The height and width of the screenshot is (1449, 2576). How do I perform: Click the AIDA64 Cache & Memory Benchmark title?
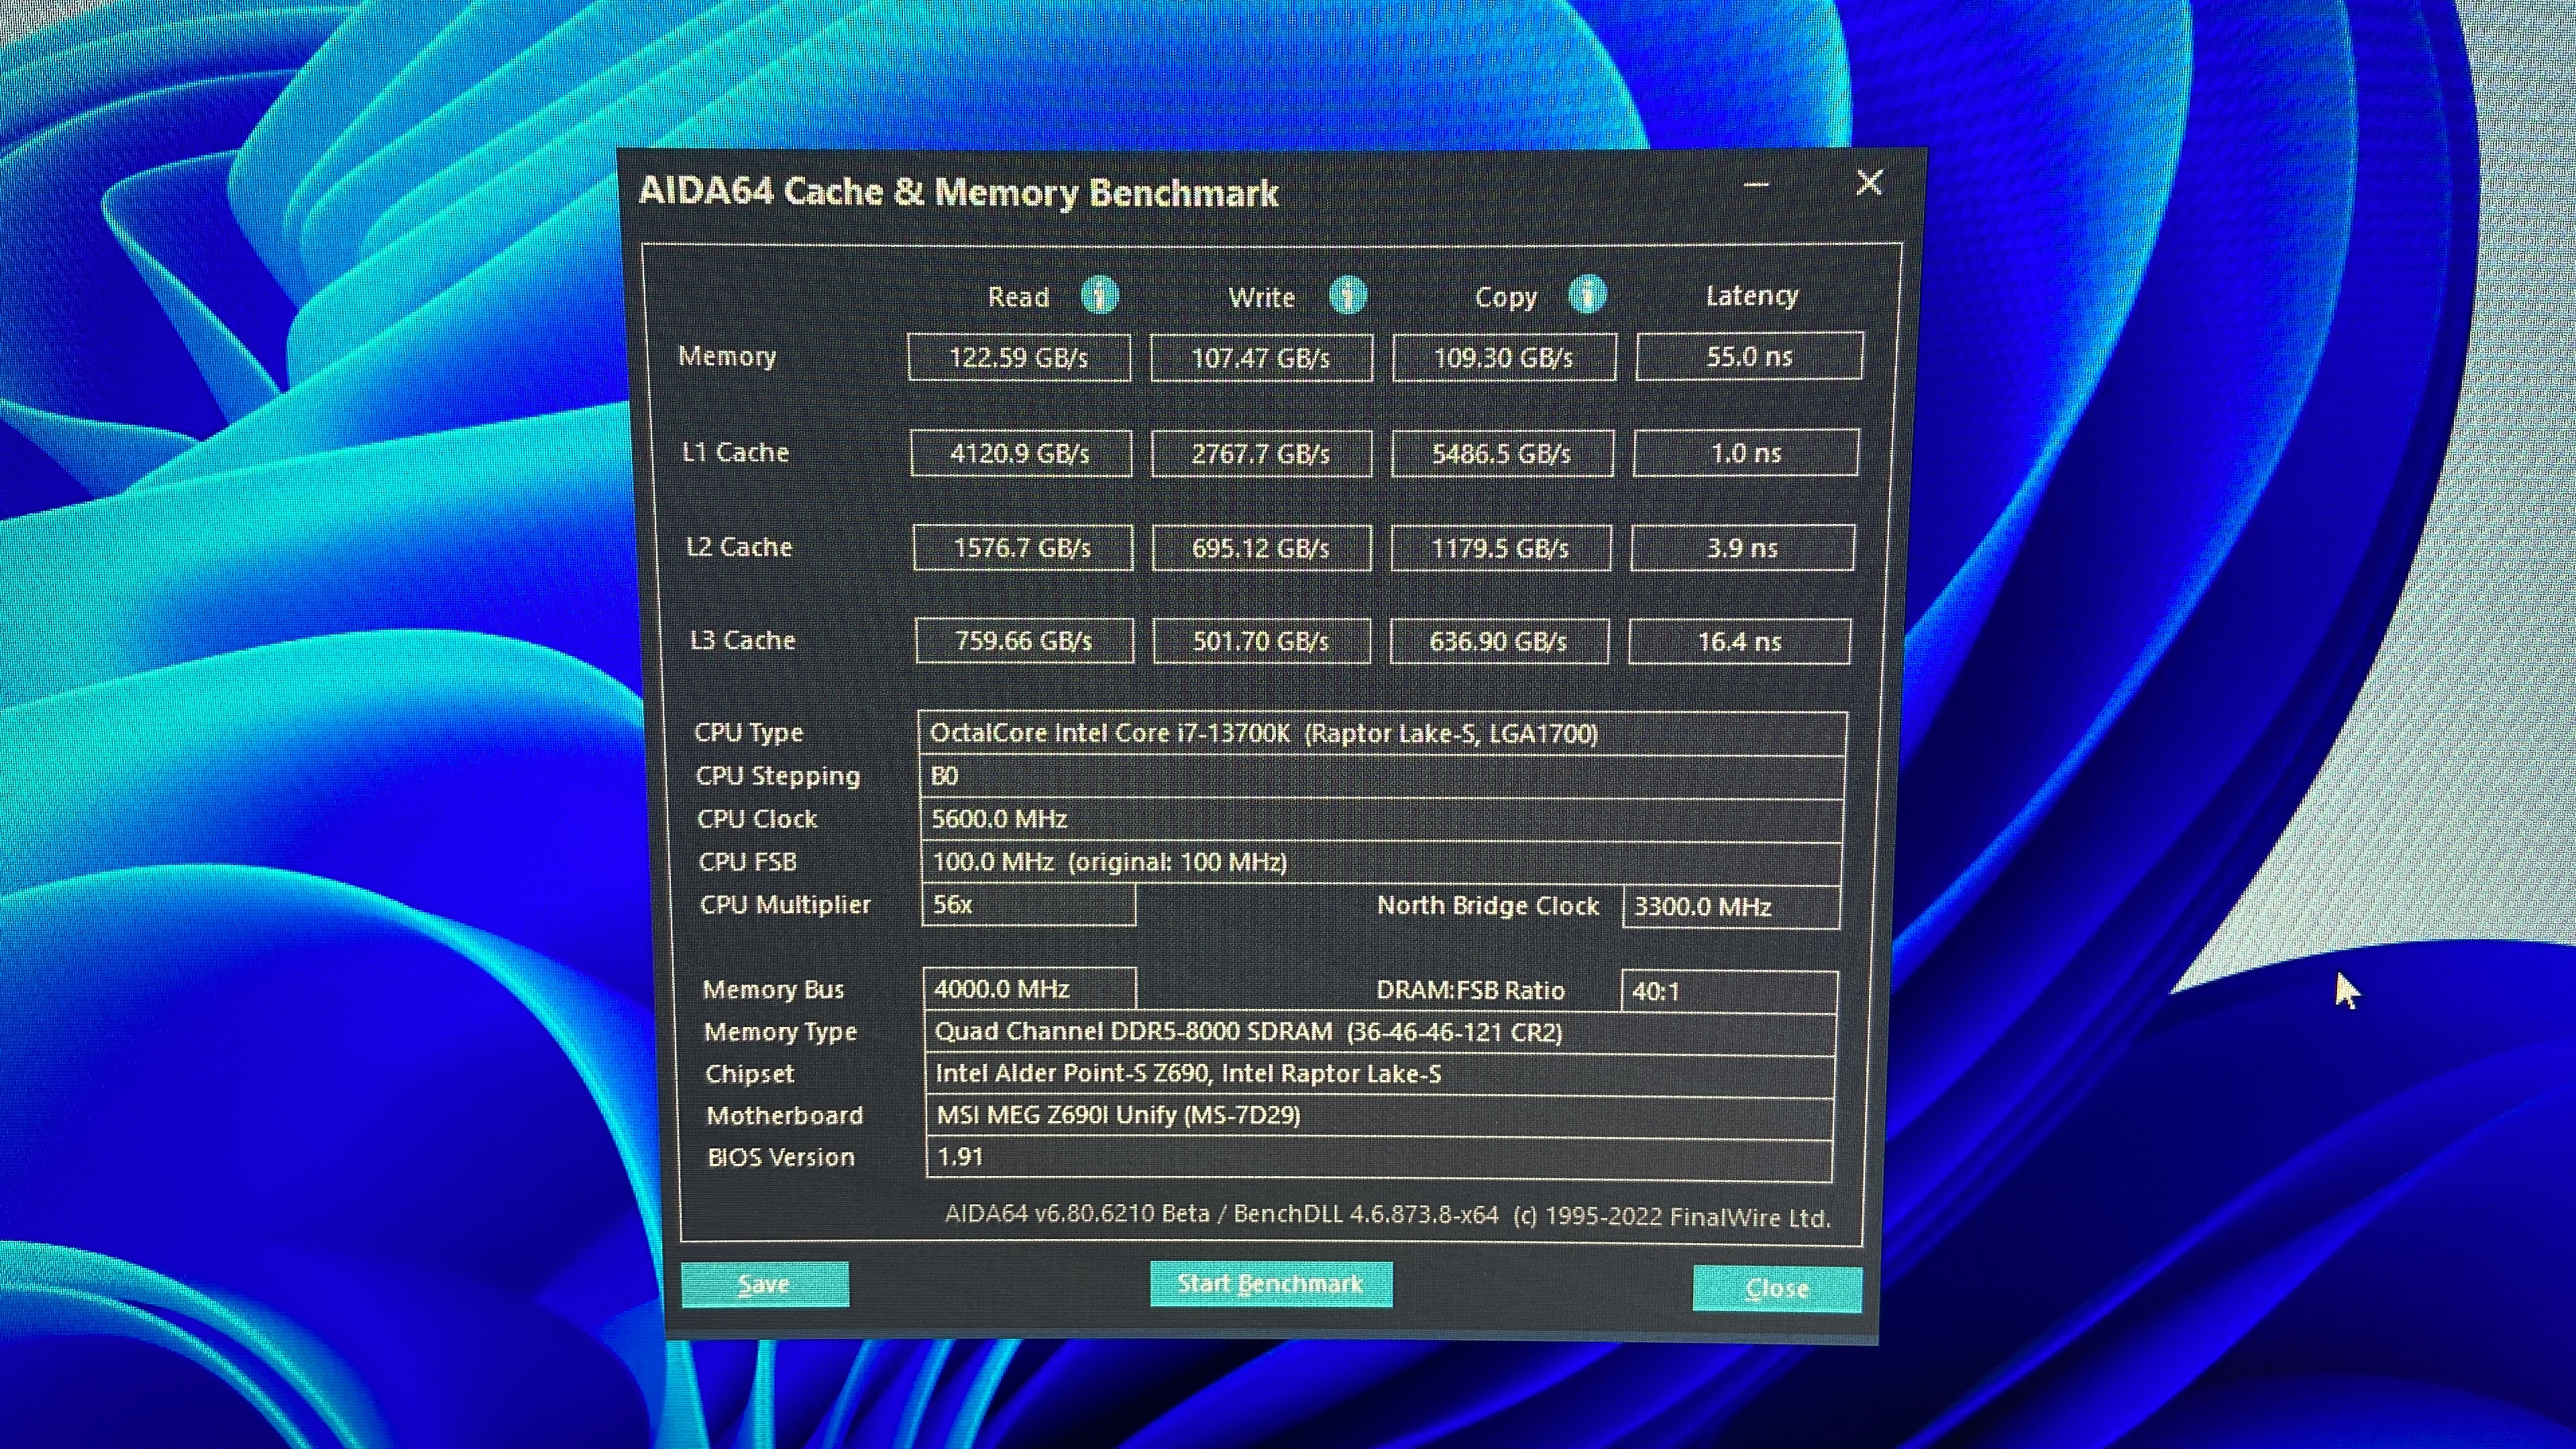pyautogui.click(x=958, y=192)
